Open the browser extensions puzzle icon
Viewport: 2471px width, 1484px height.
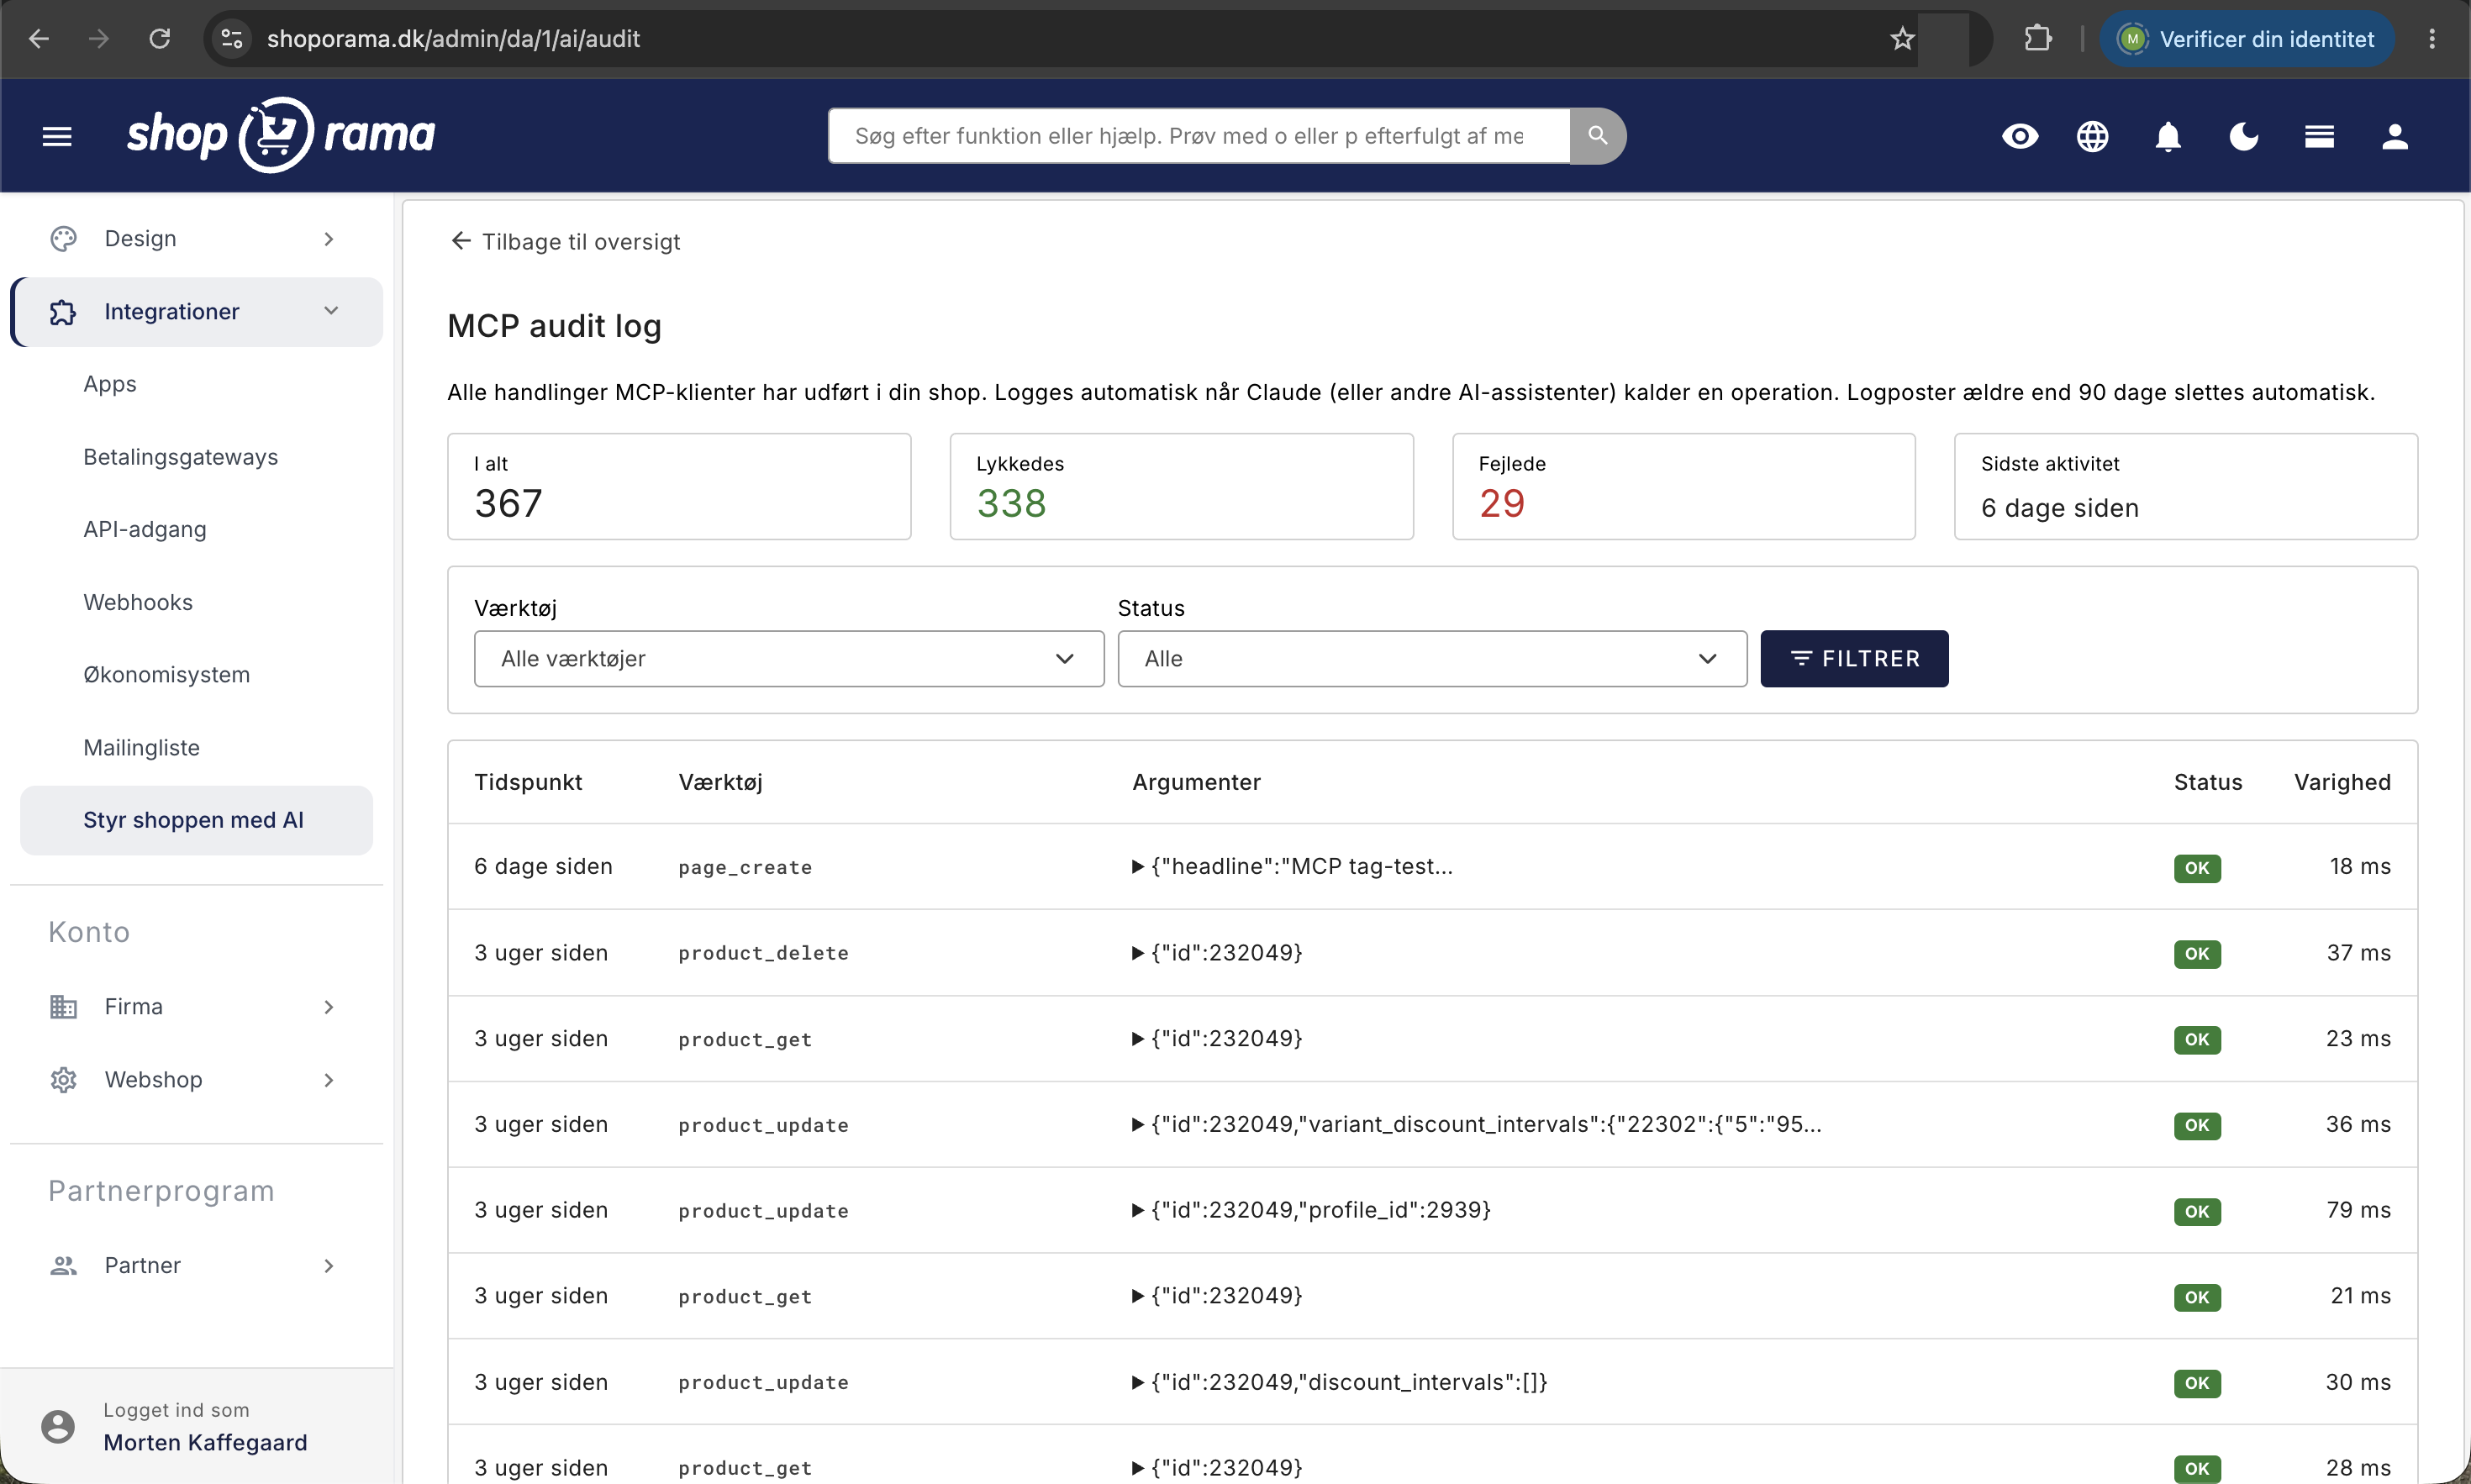coord(2037,39)
